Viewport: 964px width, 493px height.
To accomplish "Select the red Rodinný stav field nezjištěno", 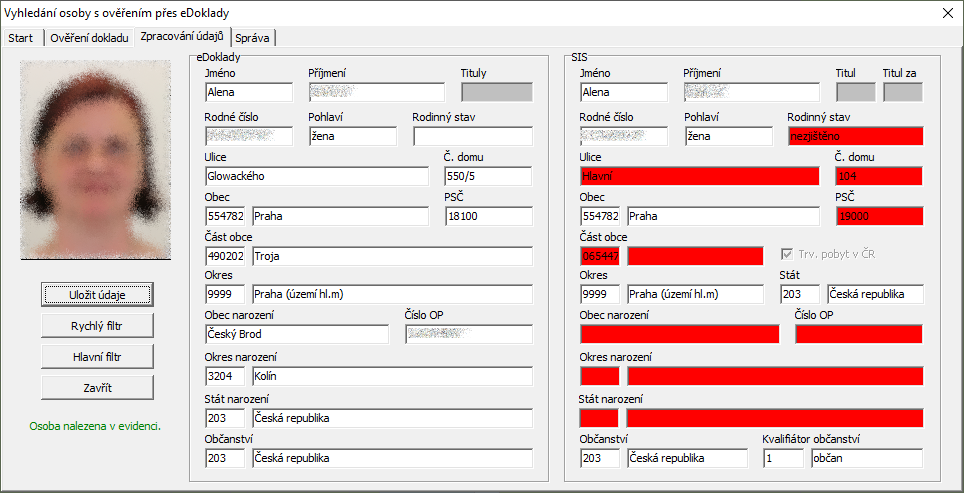I will [x=855, y=136].
